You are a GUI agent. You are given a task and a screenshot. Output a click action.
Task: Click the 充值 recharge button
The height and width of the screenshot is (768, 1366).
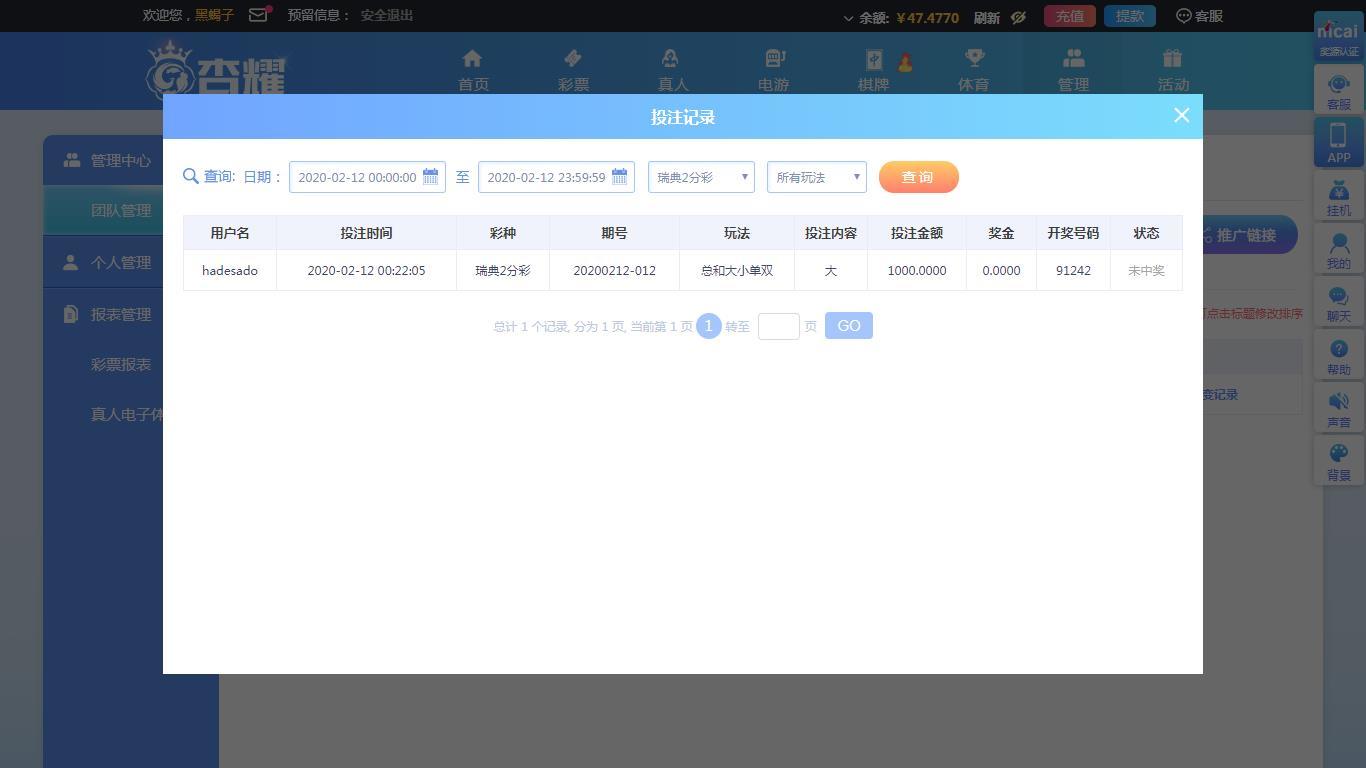[x=1070, y=16]
